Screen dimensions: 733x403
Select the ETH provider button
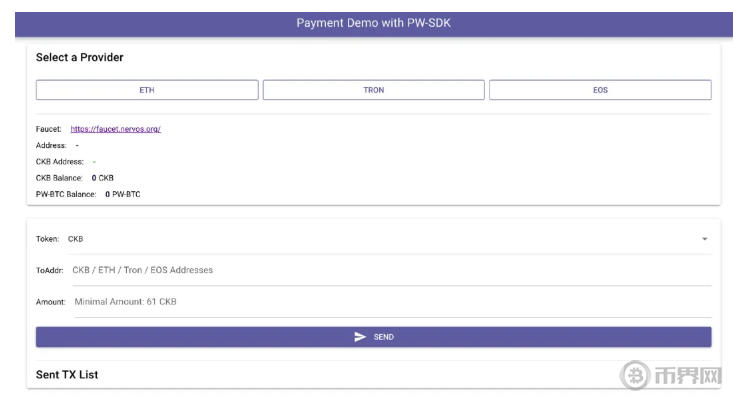coord(147,90)
